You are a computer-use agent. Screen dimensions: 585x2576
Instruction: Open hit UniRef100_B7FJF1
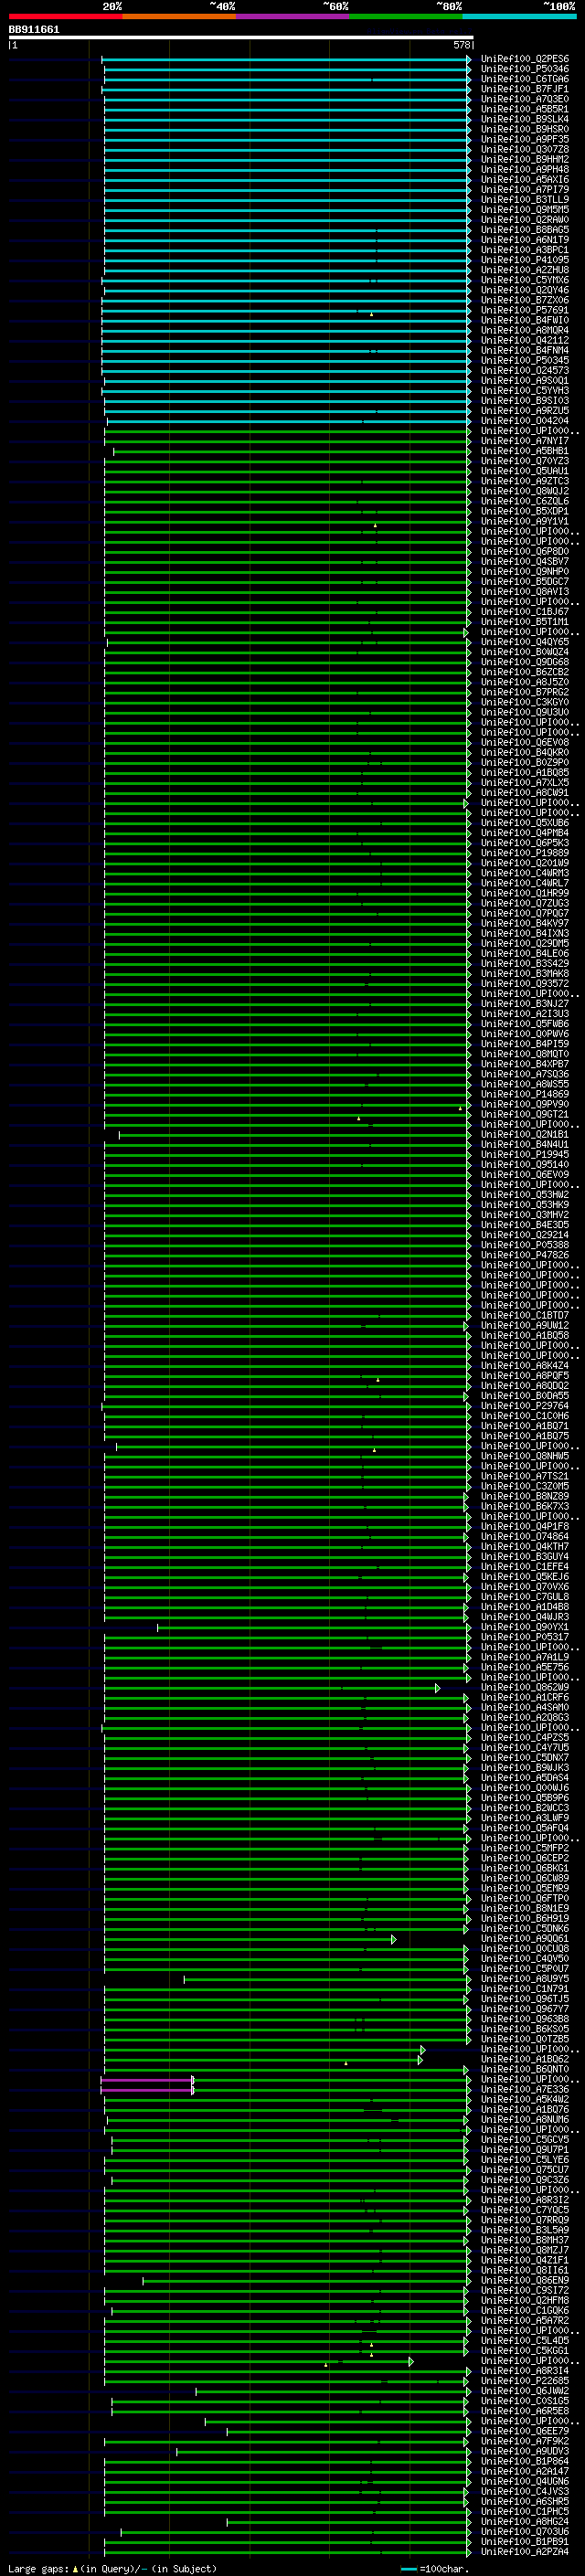point(525,89)
